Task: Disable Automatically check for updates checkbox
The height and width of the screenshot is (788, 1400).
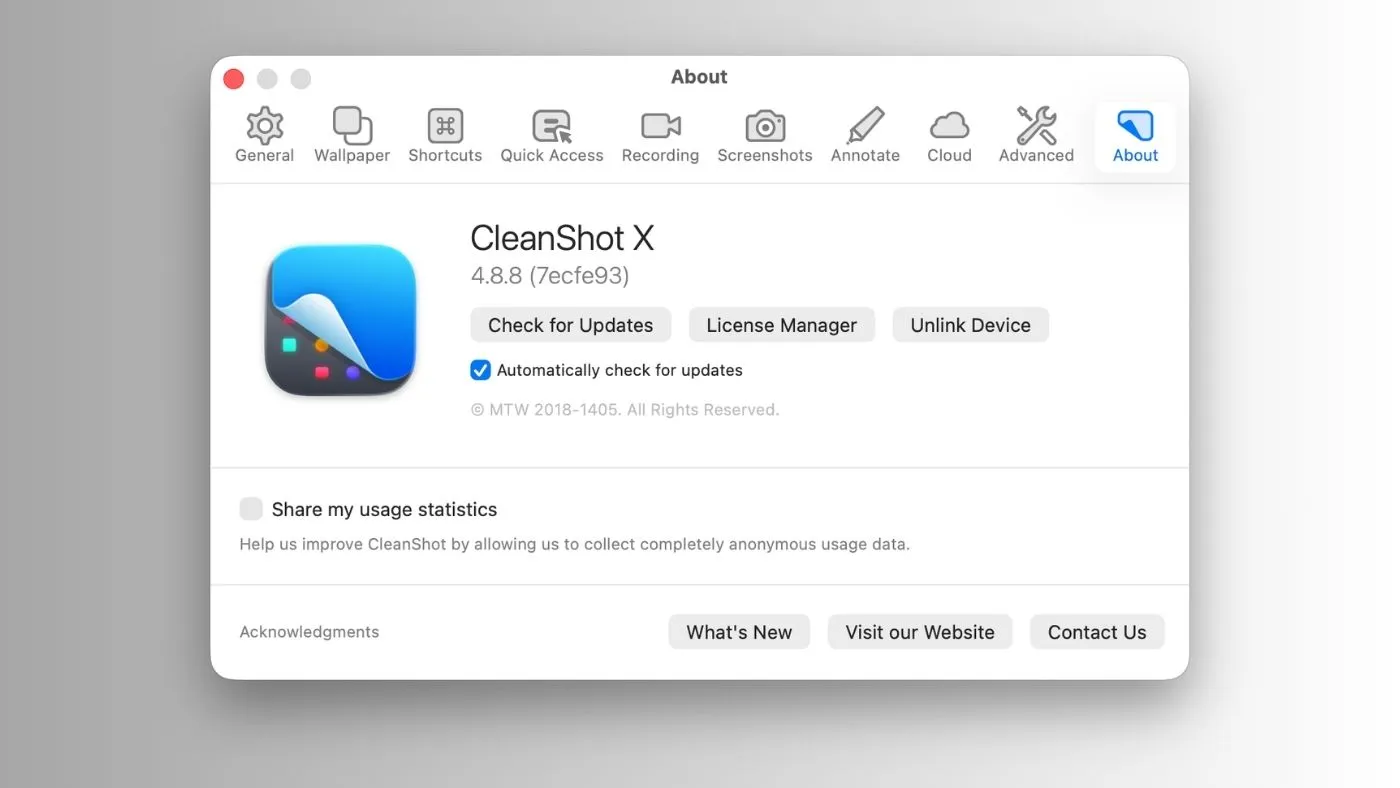Action: pyautogui.click(x=481, y=370)
